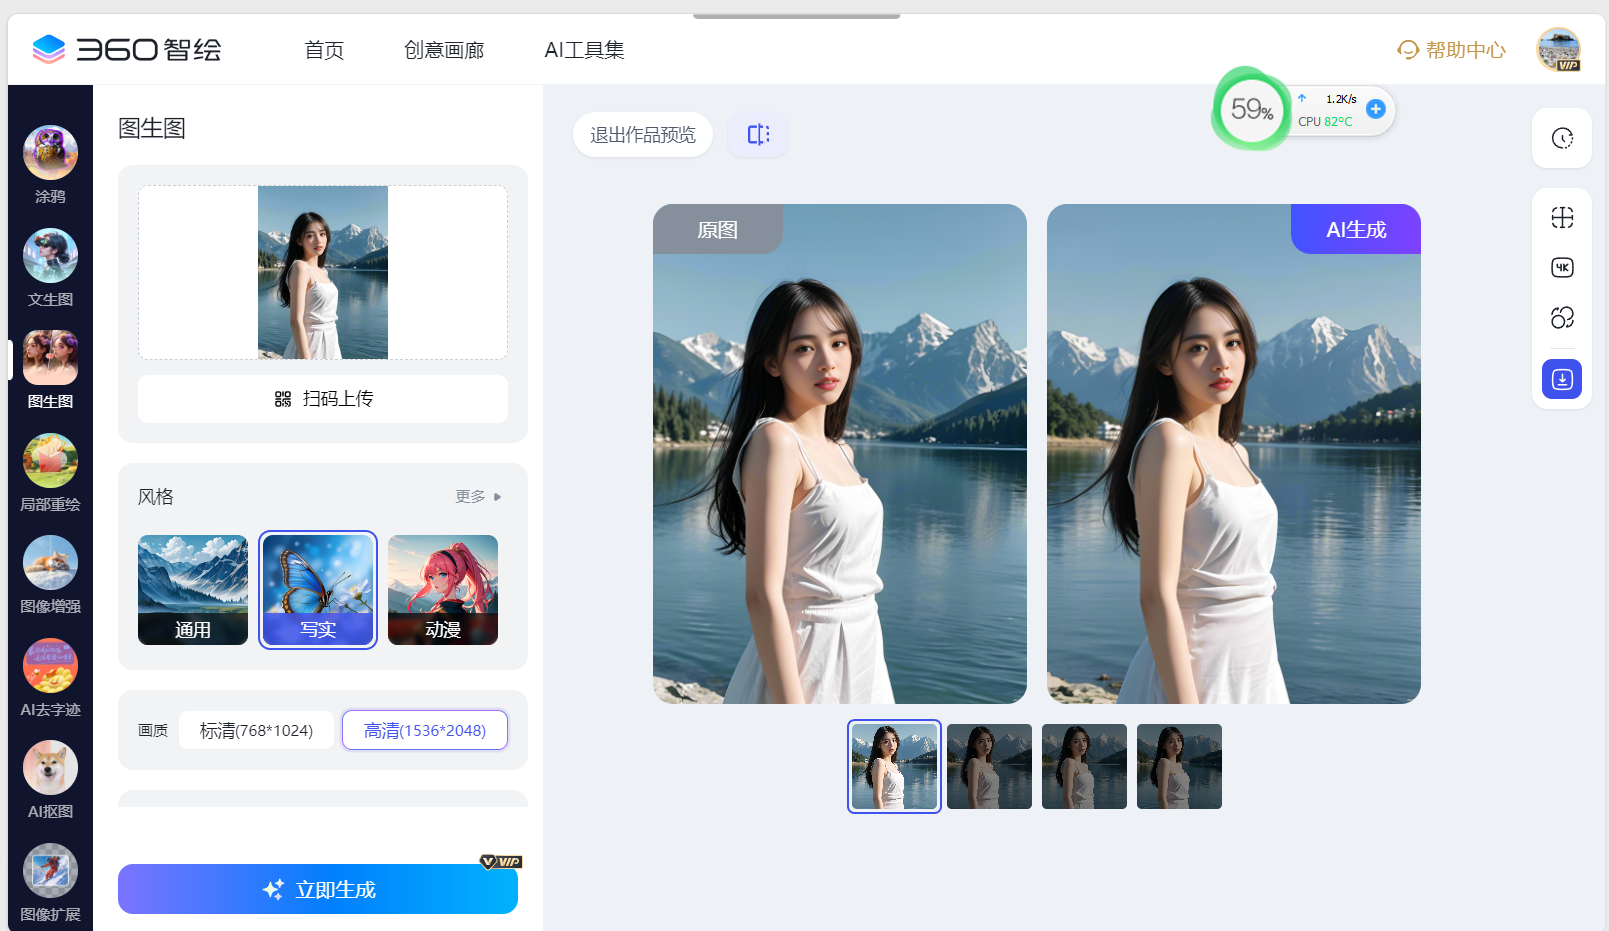
Task: Open the history clock icon
Action: tap(1562, 138)
